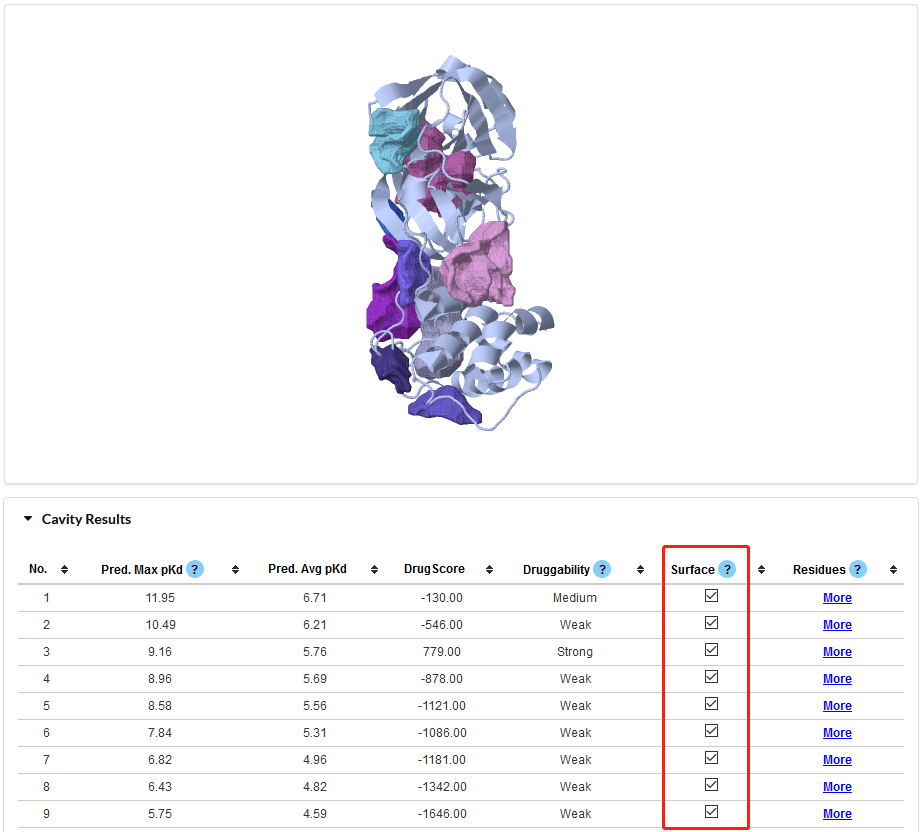The image size is (922, 832).
Task: Sort table by No. column arrows
Action: click(x=64, y=569)
